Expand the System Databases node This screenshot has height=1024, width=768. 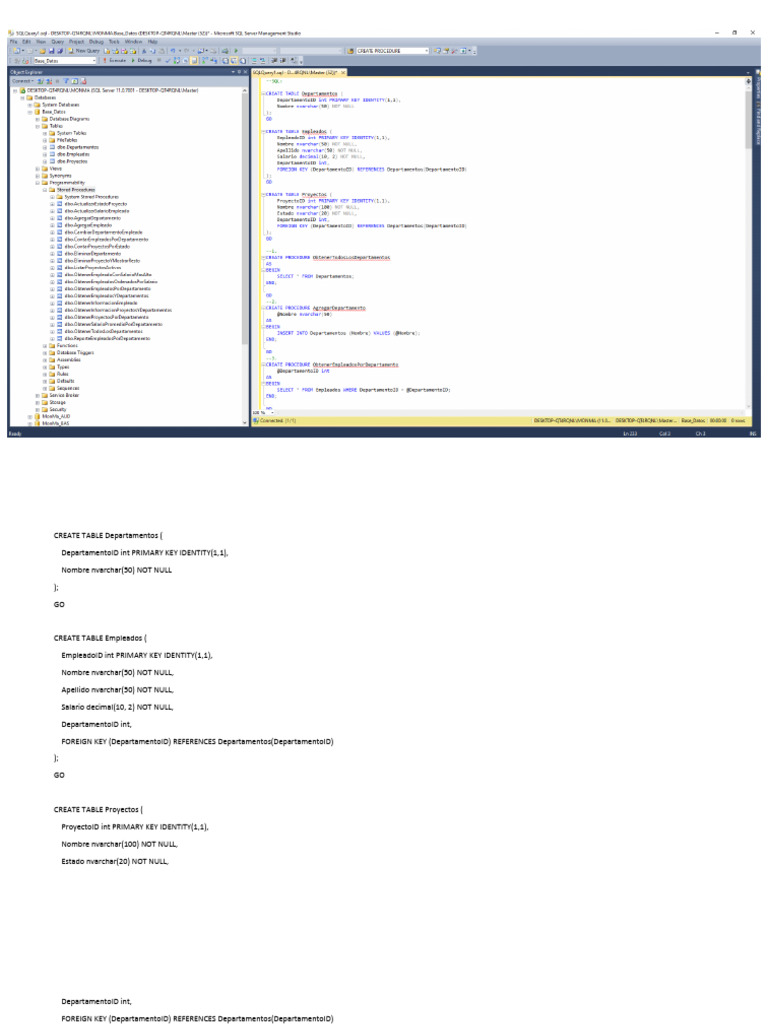(x=29, y=104)
